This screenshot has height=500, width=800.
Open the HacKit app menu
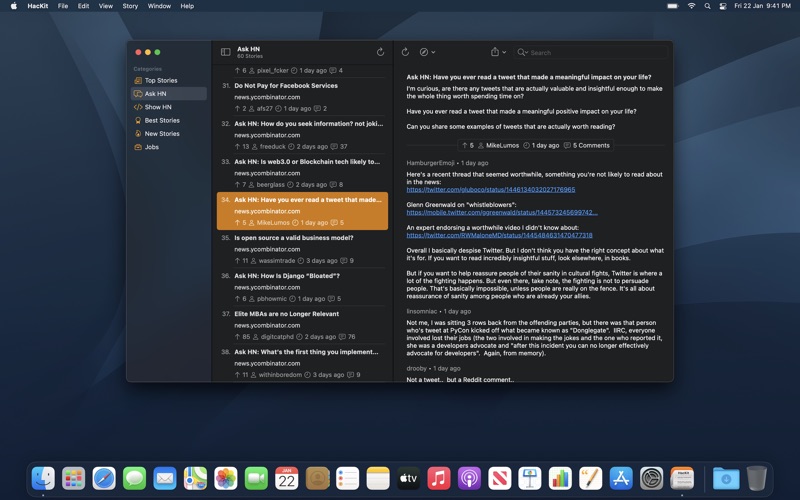pos(38,6)
